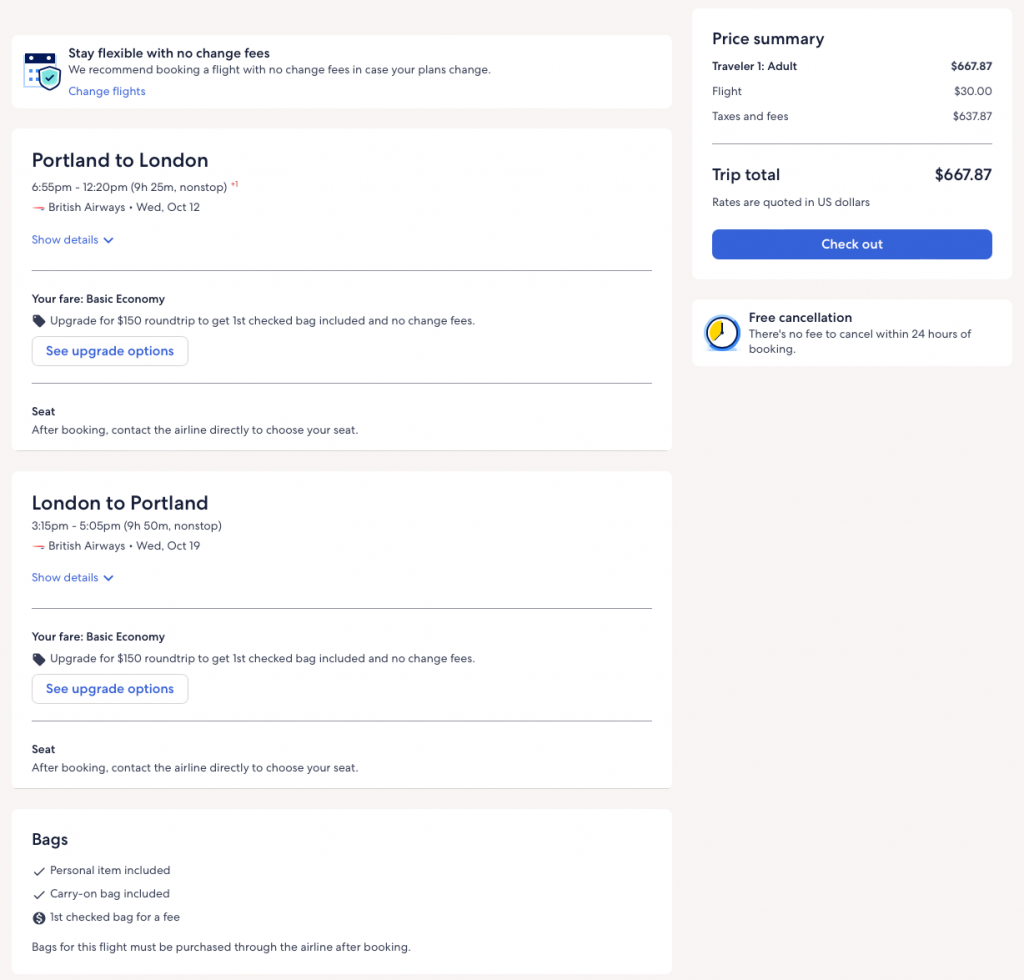
Task: Click the dollar icon beside 1st checked bag
Action: pyautogui.click(x=39, y=917)
